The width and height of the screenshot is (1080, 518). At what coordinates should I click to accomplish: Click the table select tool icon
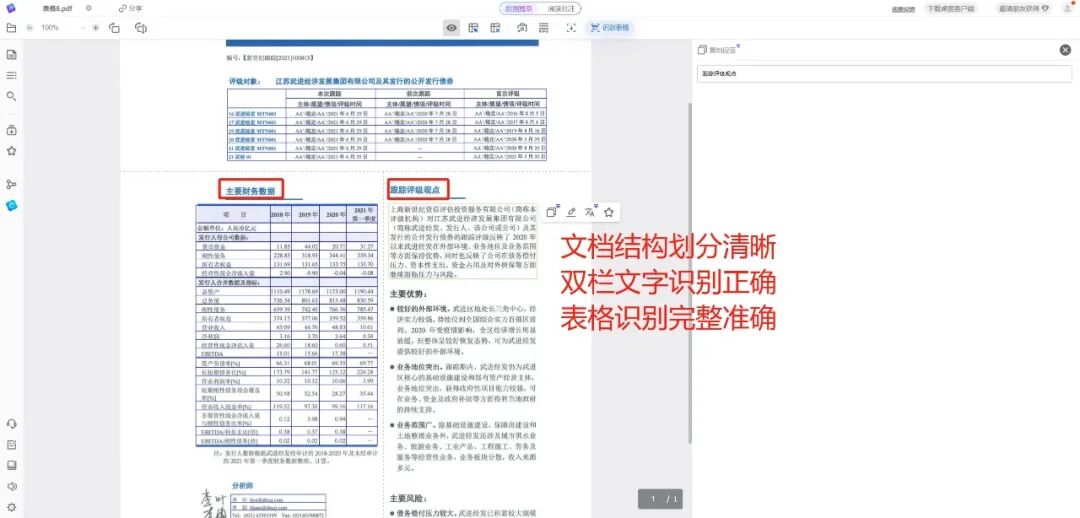(473, 28)
